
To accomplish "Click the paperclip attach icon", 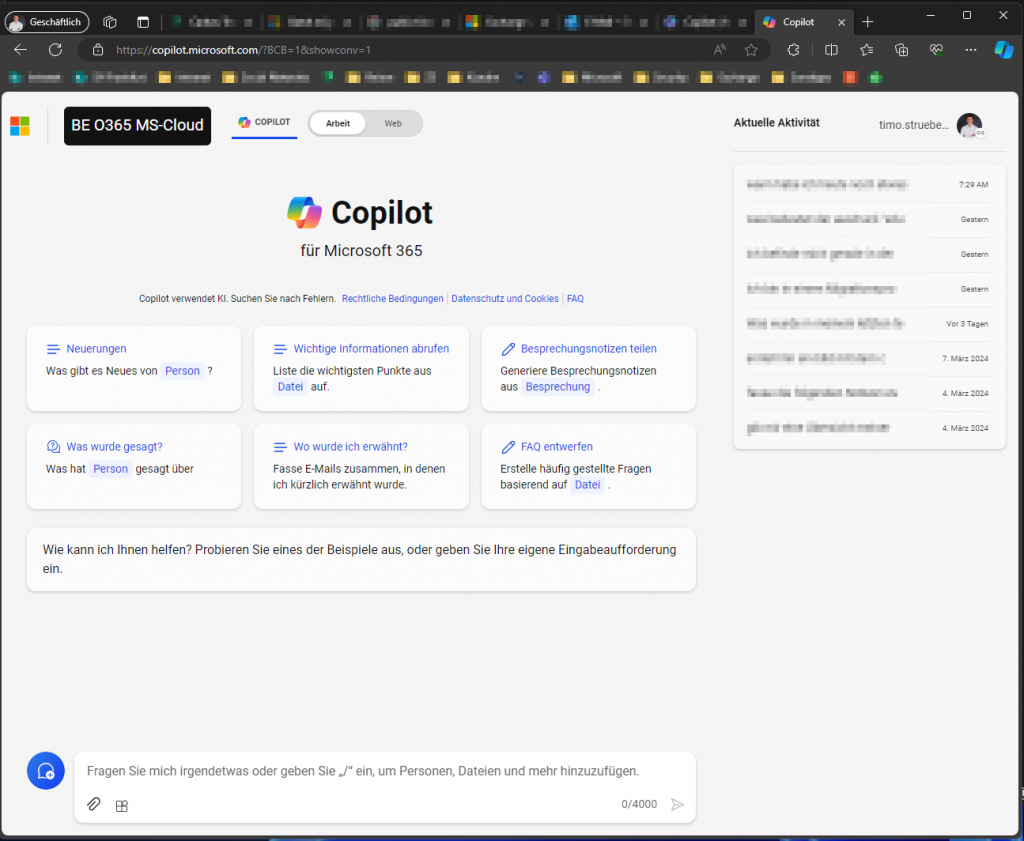I will [94, 804].
